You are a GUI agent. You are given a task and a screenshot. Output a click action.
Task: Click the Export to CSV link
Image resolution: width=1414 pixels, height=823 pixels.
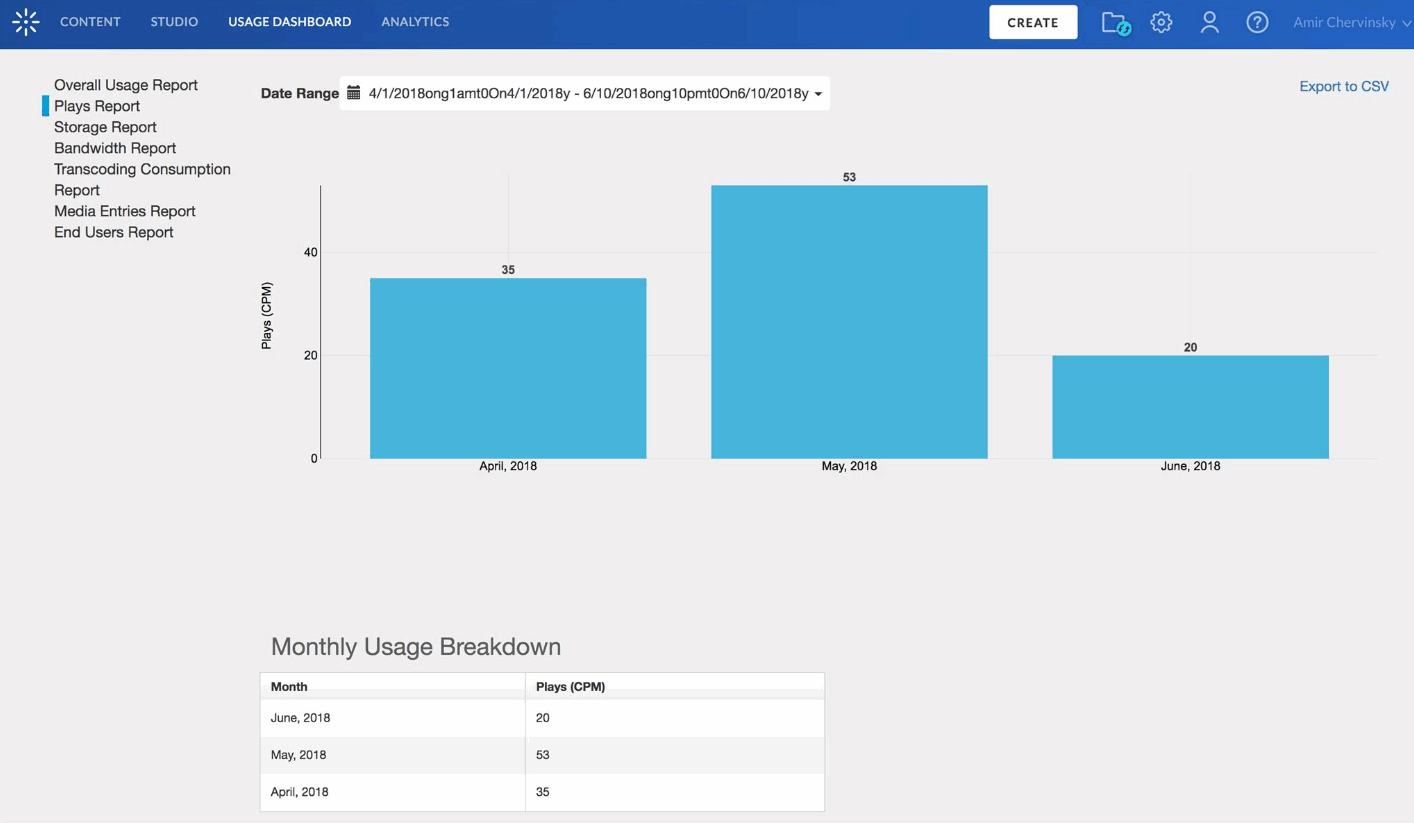[x=1344, y=86]
